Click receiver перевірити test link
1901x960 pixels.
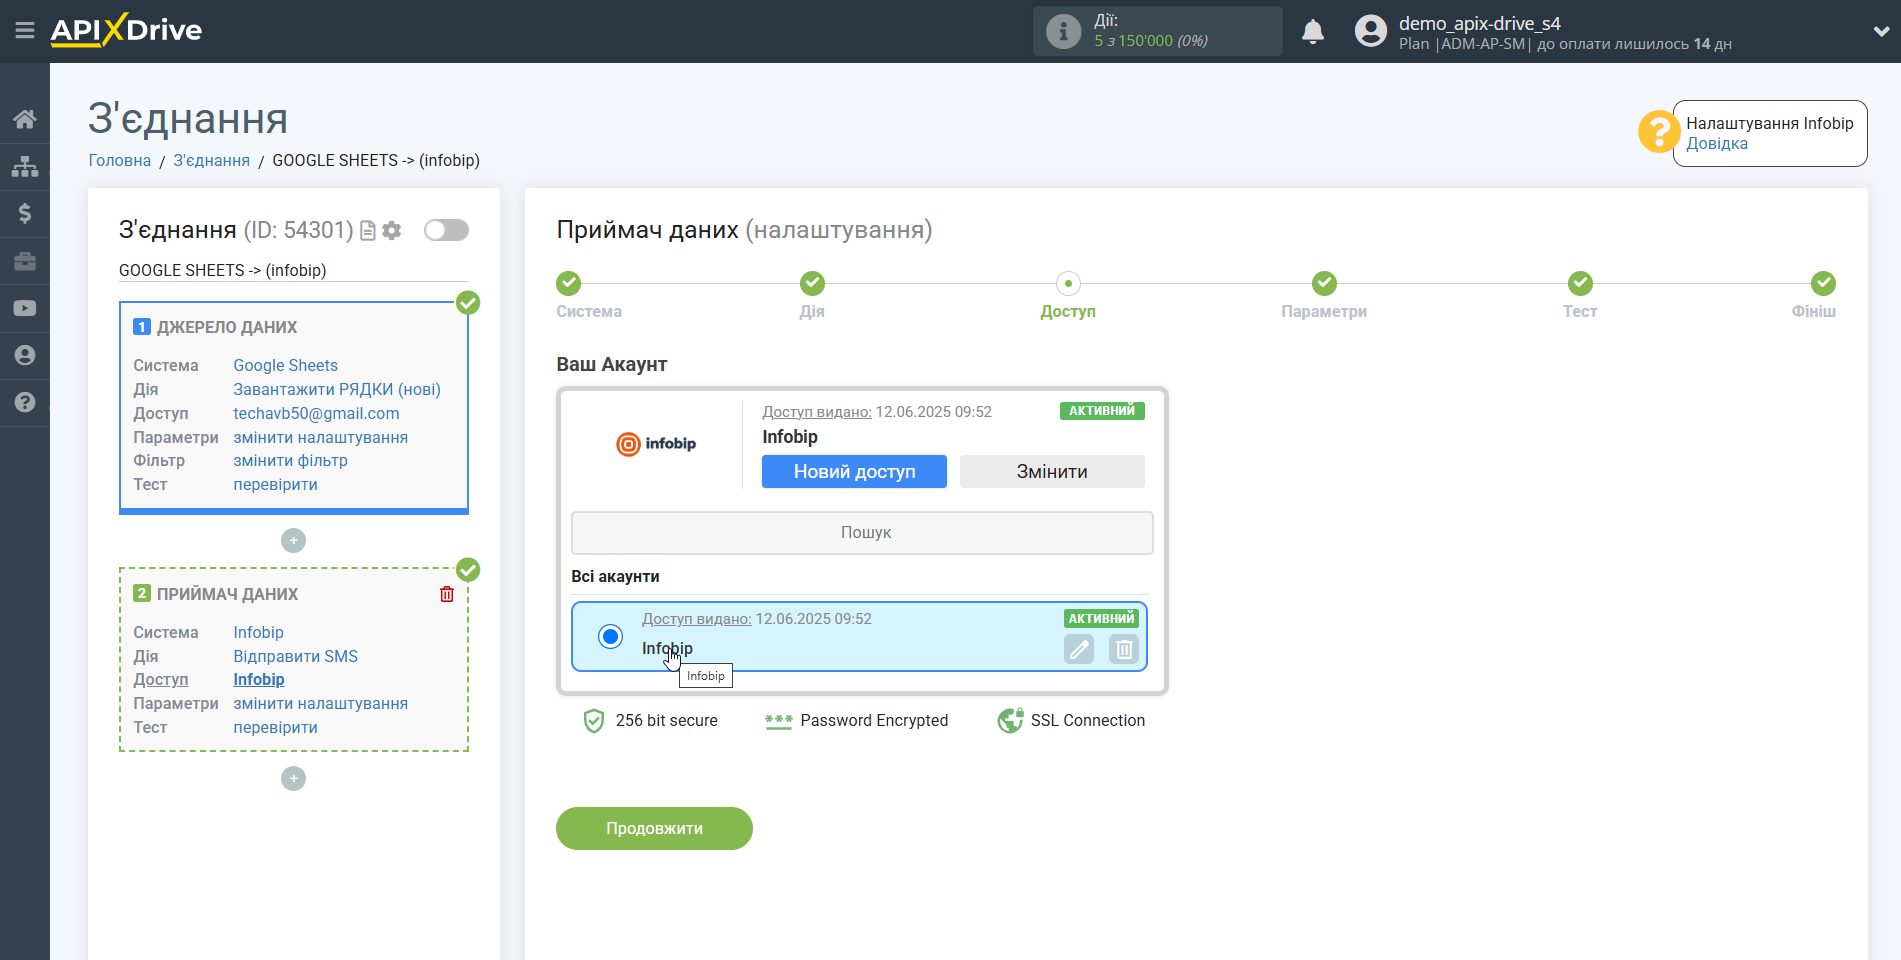pos(275,727)
